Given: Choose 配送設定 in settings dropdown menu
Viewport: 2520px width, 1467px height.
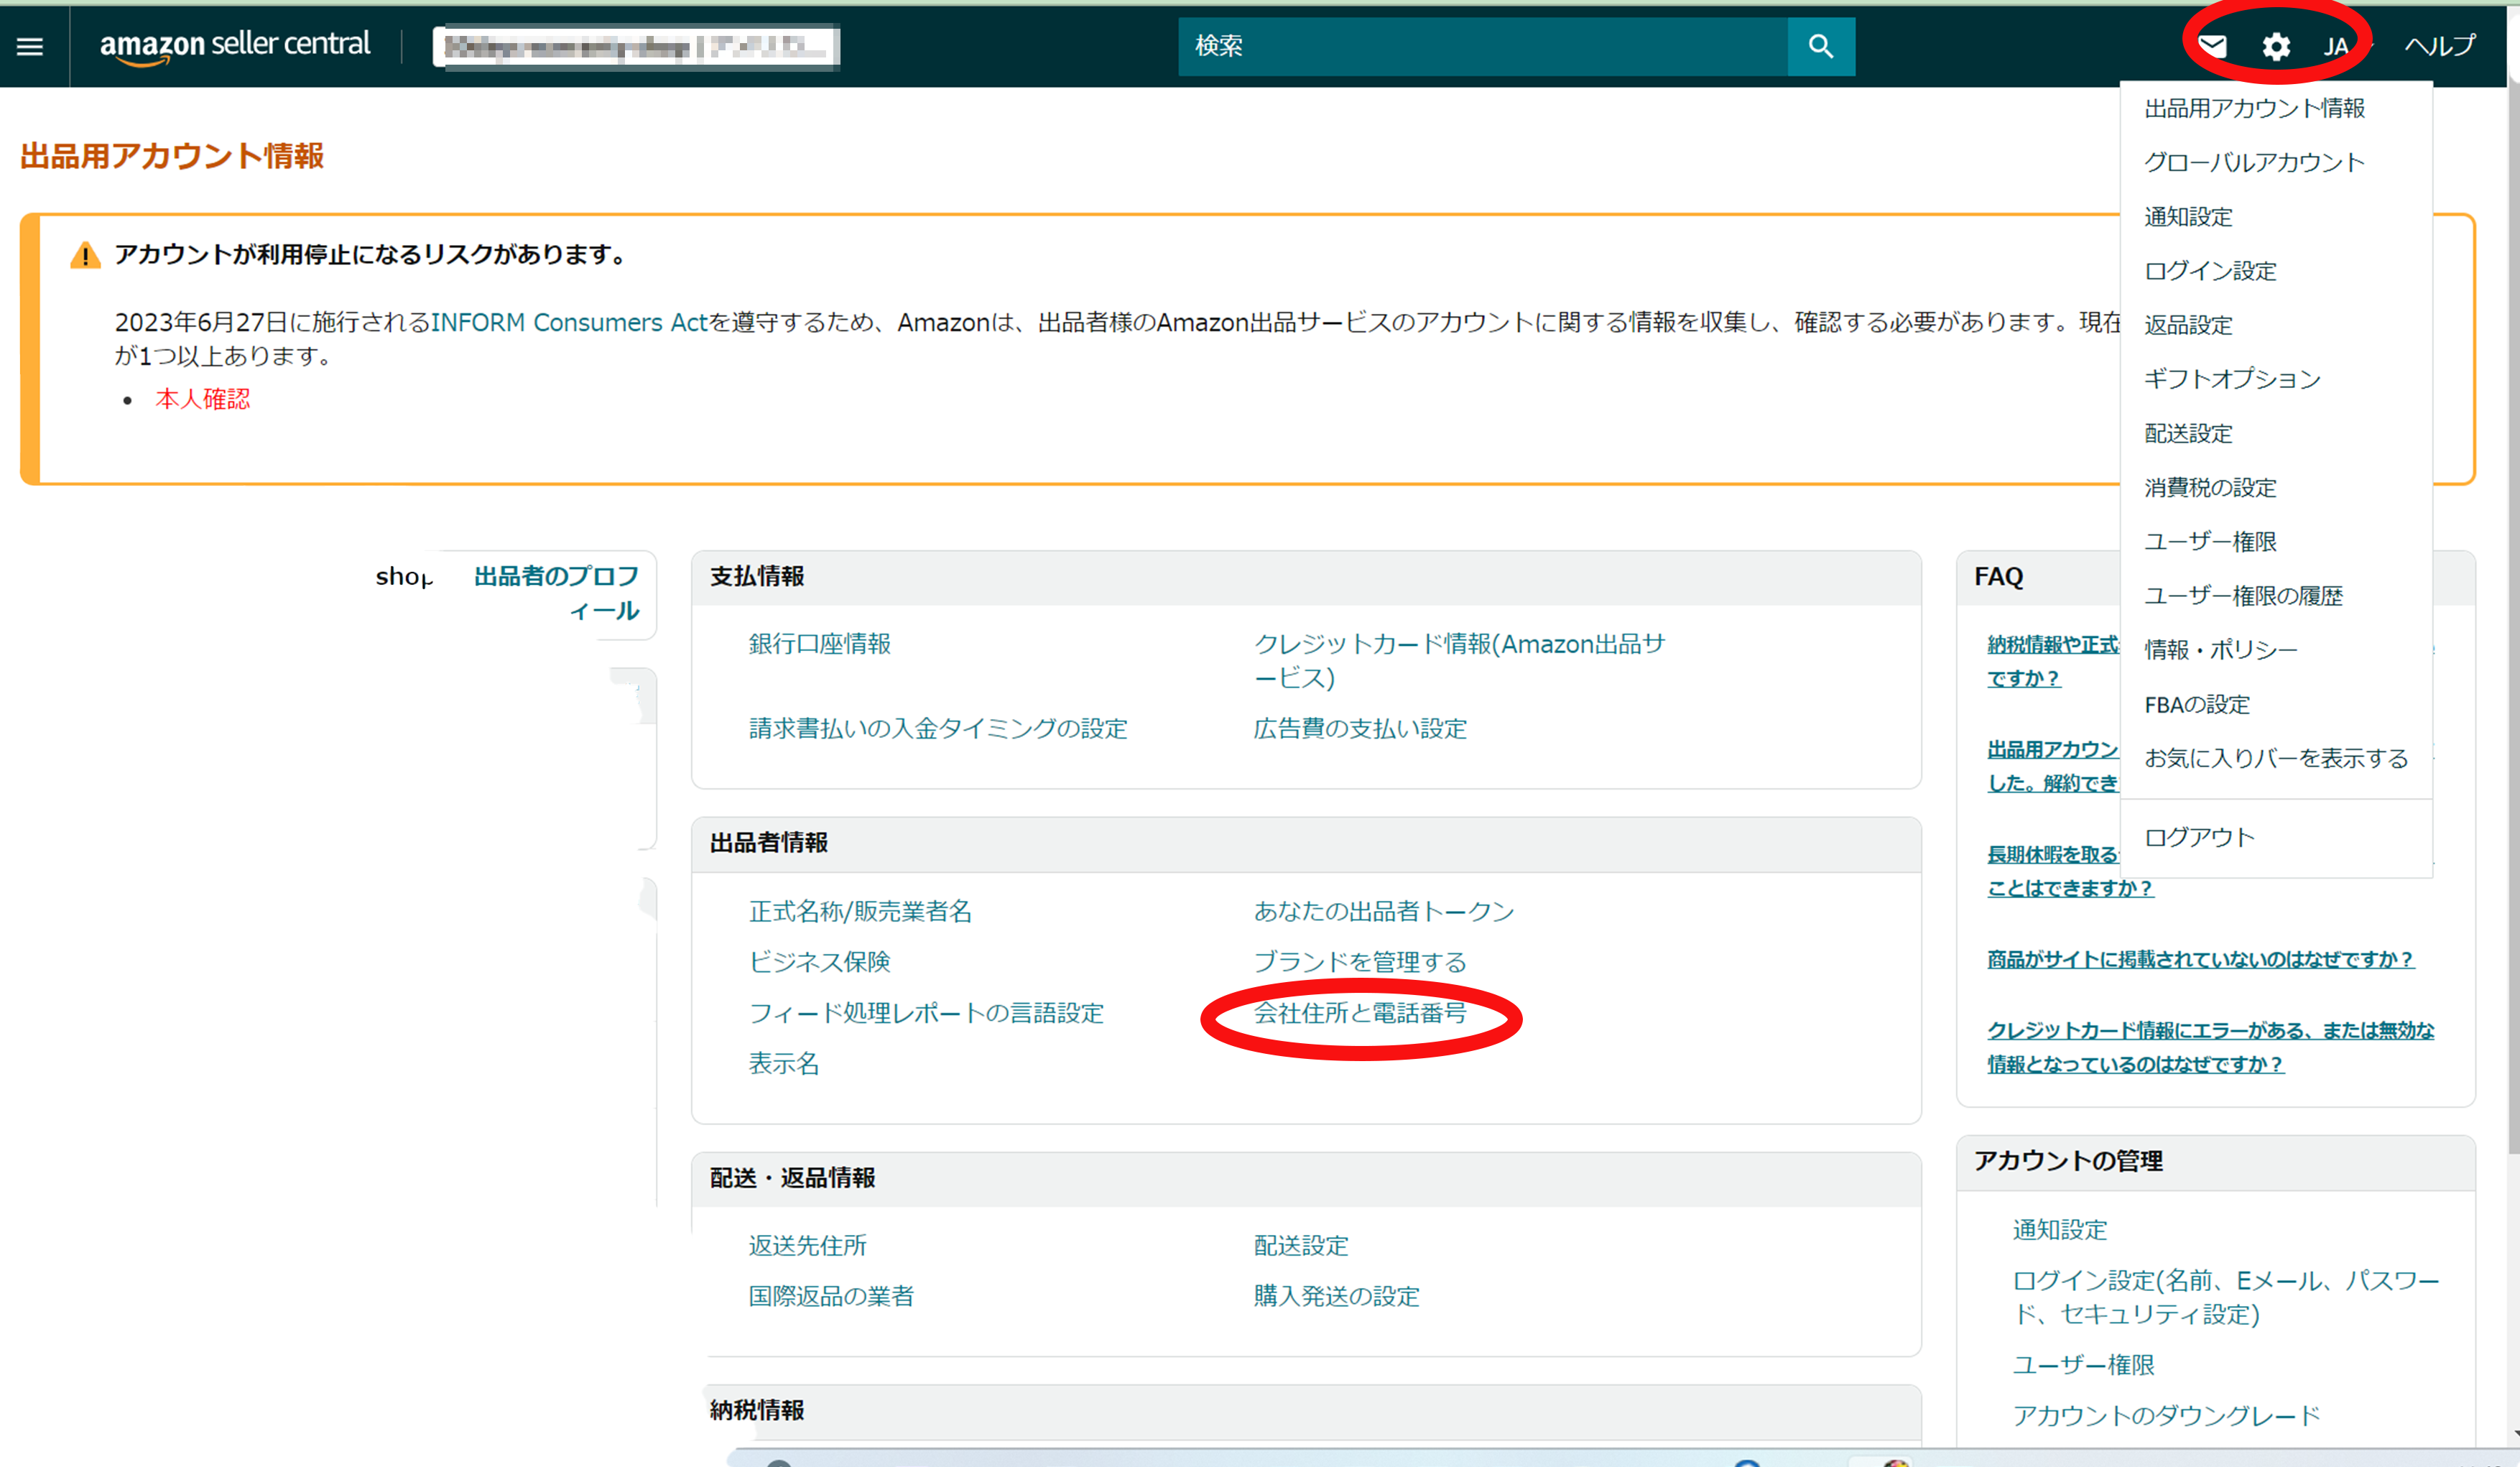Looking at the screenshot, I should (x=2188, y=433).
